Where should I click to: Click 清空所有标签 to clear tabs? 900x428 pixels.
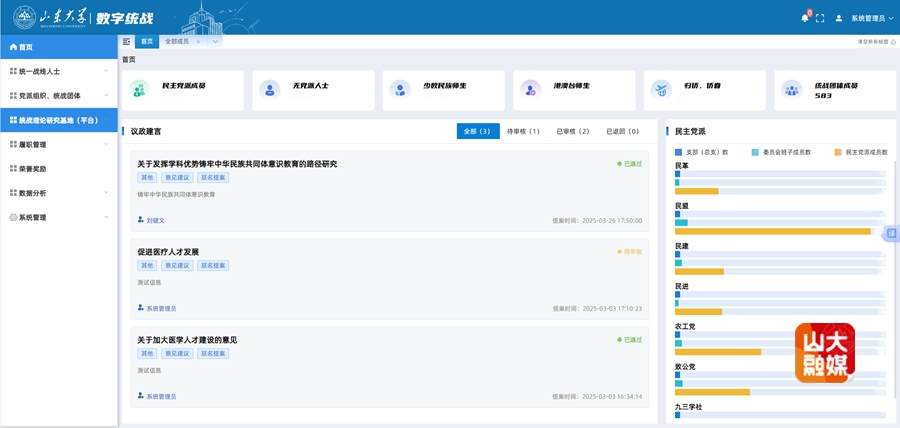(x=875, y=42)
